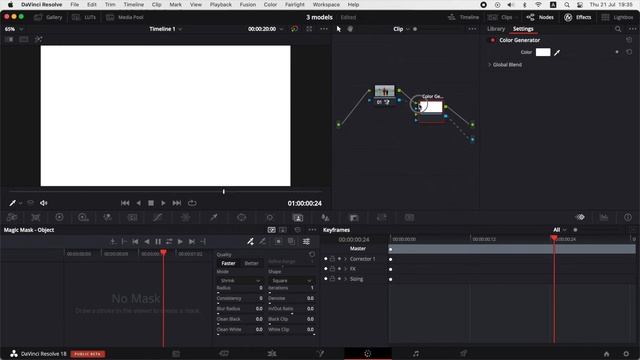Open the Key palette

(x=354, y=218)
